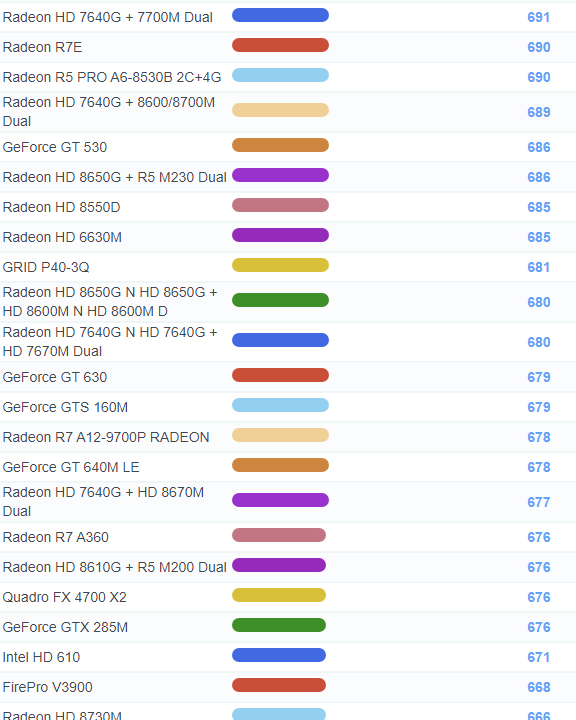Viewport: 576px width, 720px height.
Task: Open the Quadro FX 4700 X2 name
Action: click(64, 597)
